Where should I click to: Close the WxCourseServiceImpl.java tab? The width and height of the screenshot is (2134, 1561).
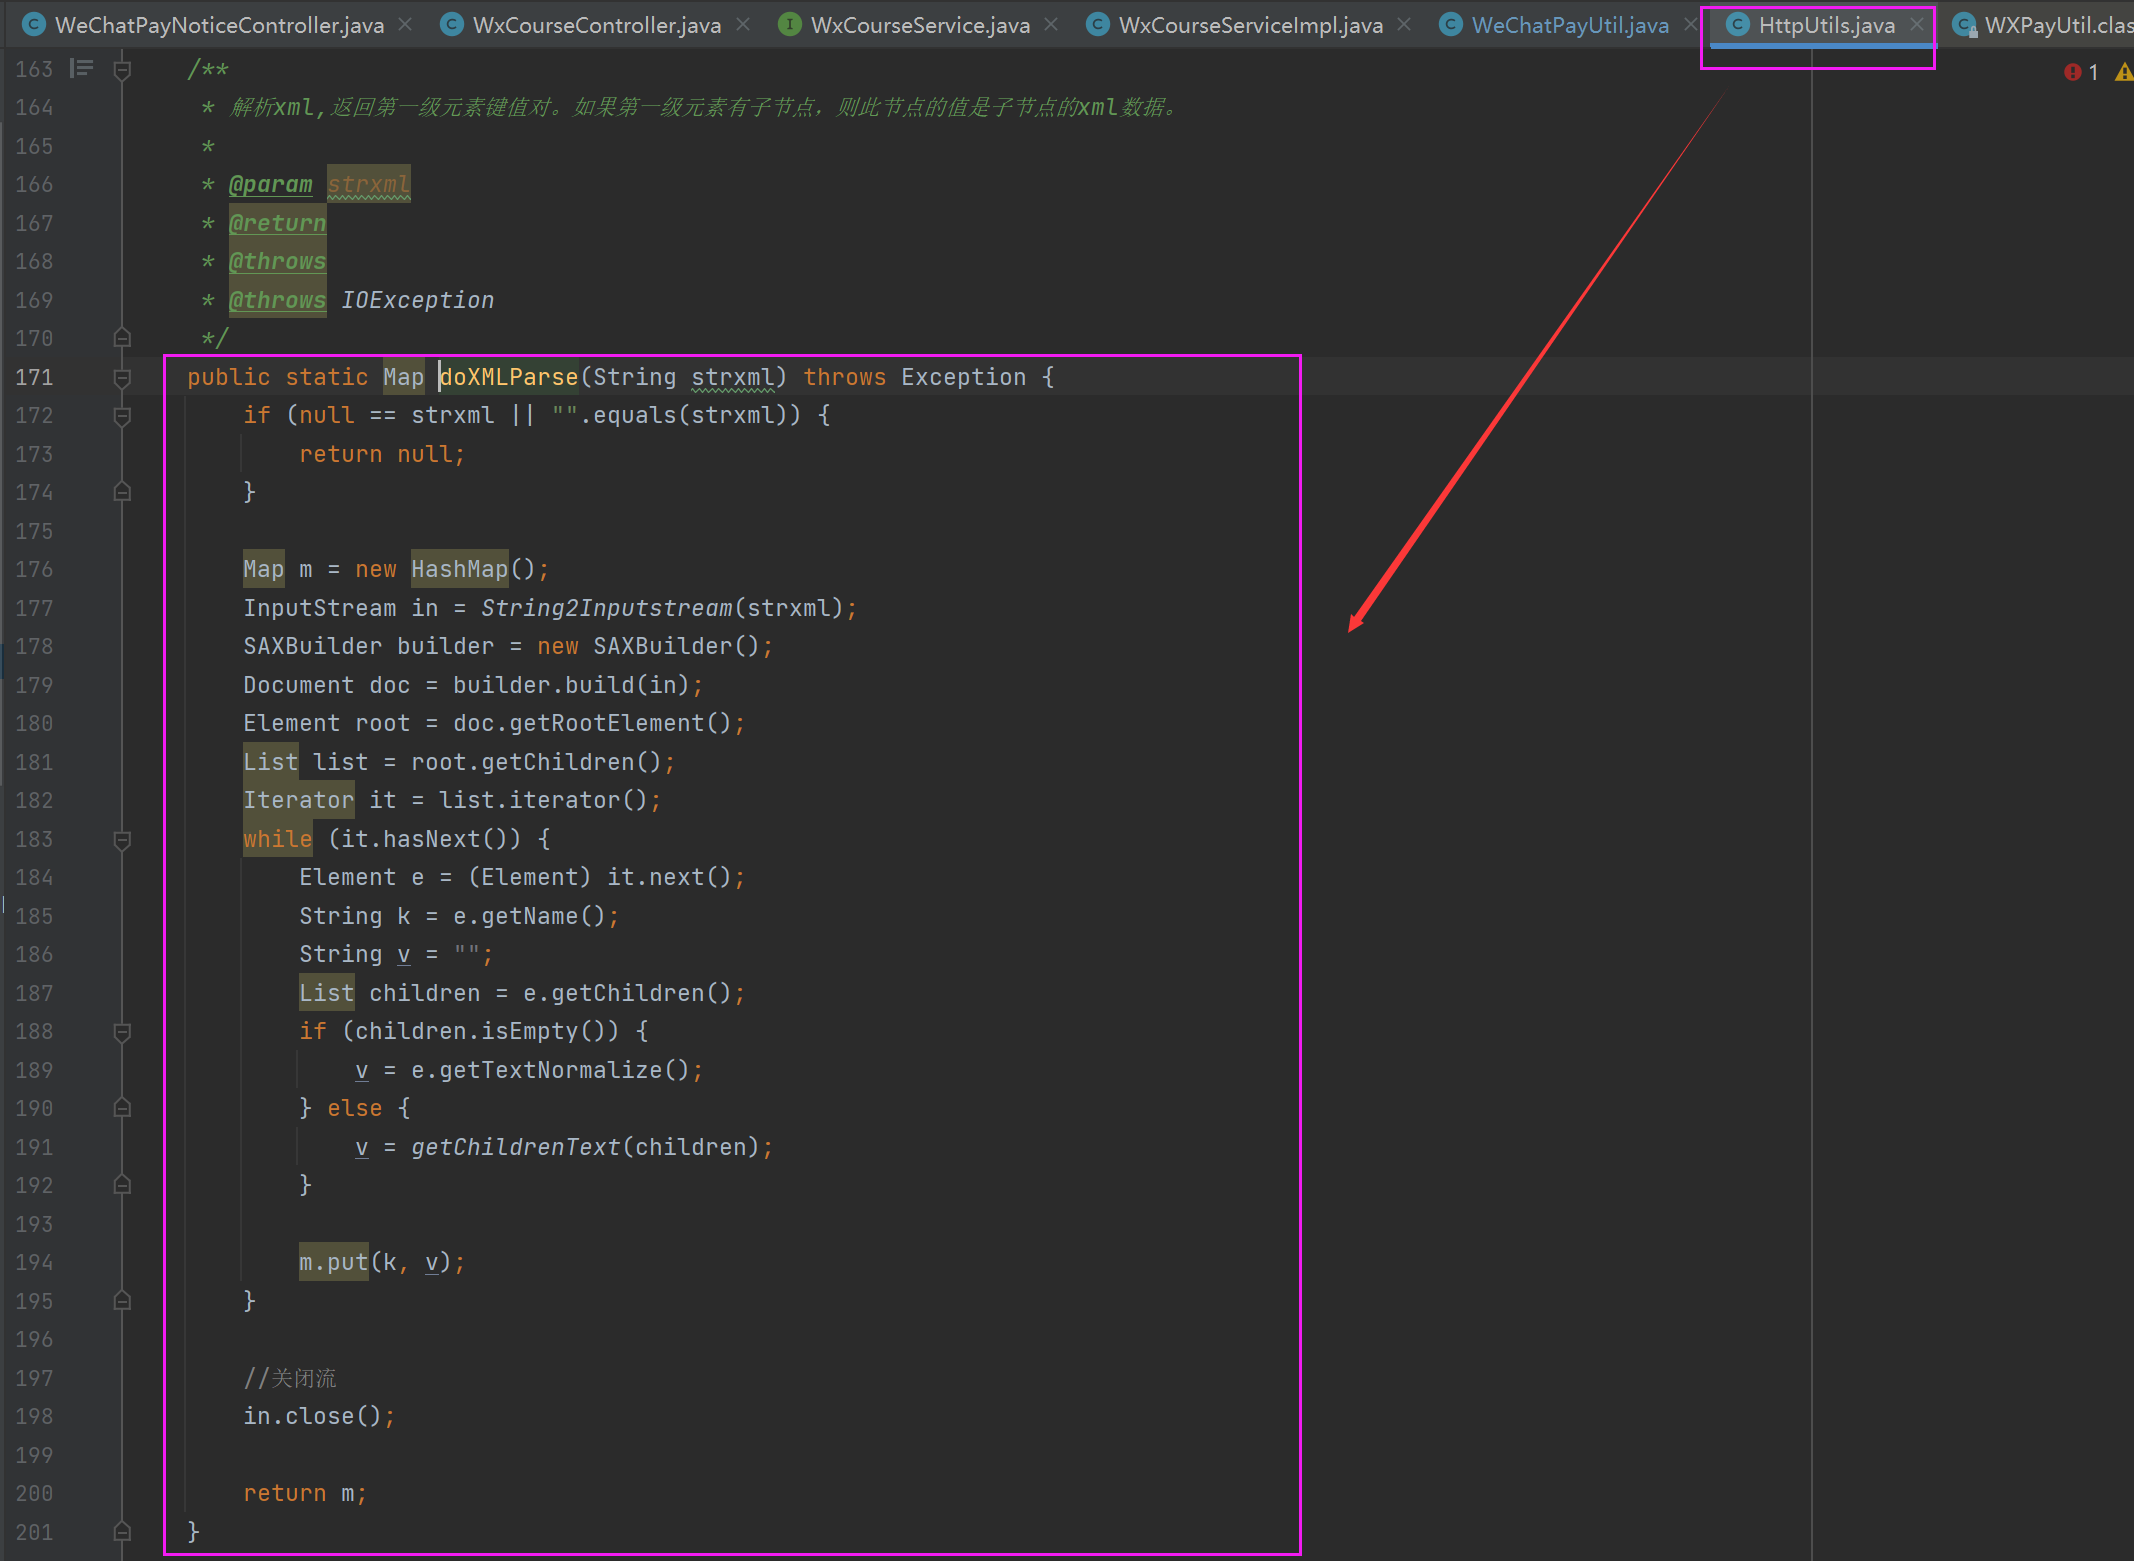[x=1404, y=25]
